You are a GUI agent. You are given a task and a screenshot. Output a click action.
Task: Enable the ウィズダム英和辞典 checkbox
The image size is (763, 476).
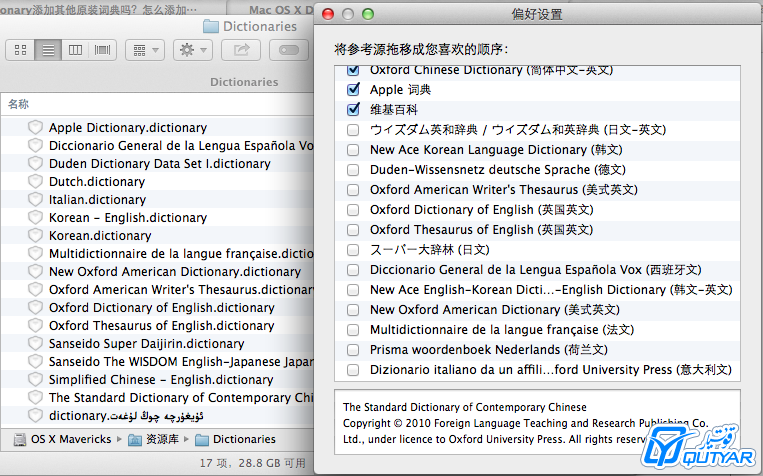click(353, 130)
